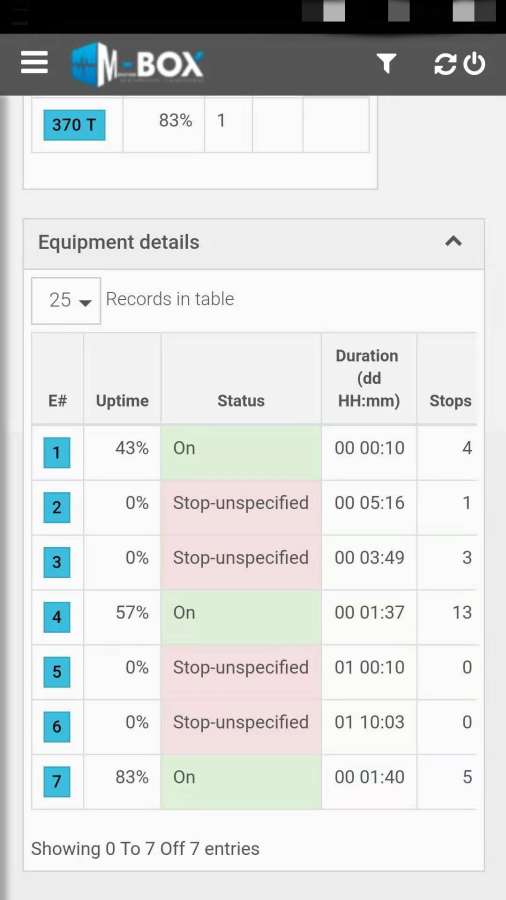Open equipment number 7 badge
506x900 pixels.
[57, 782]
